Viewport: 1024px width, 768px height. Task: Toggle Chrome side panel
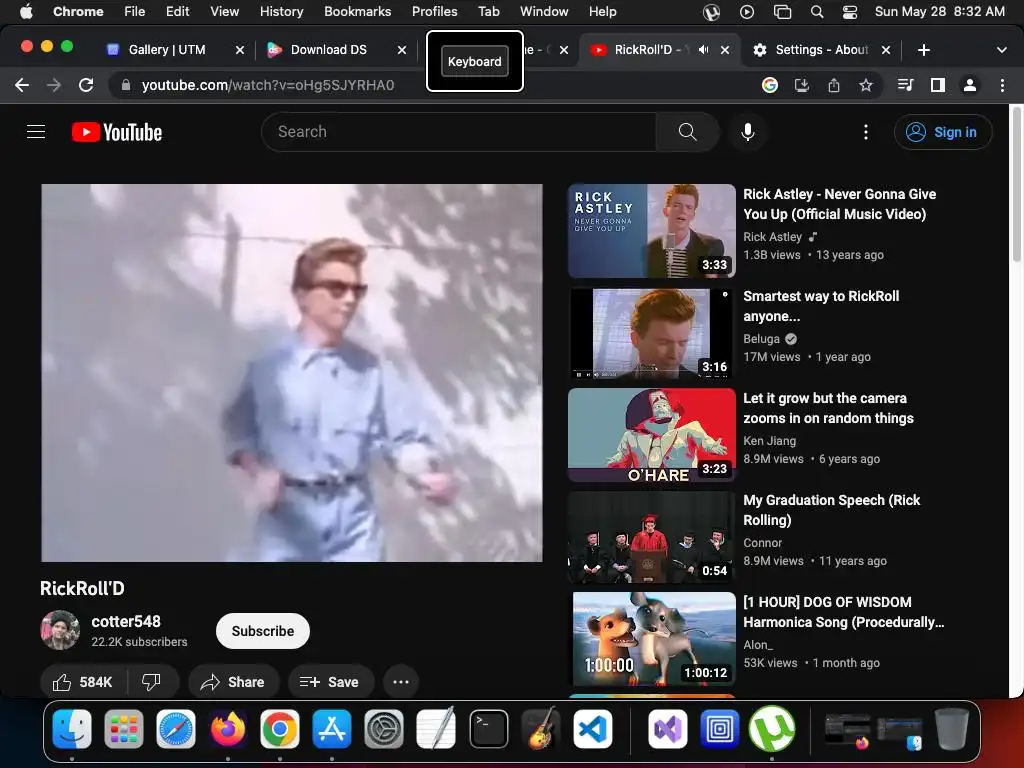click(938, 85)
